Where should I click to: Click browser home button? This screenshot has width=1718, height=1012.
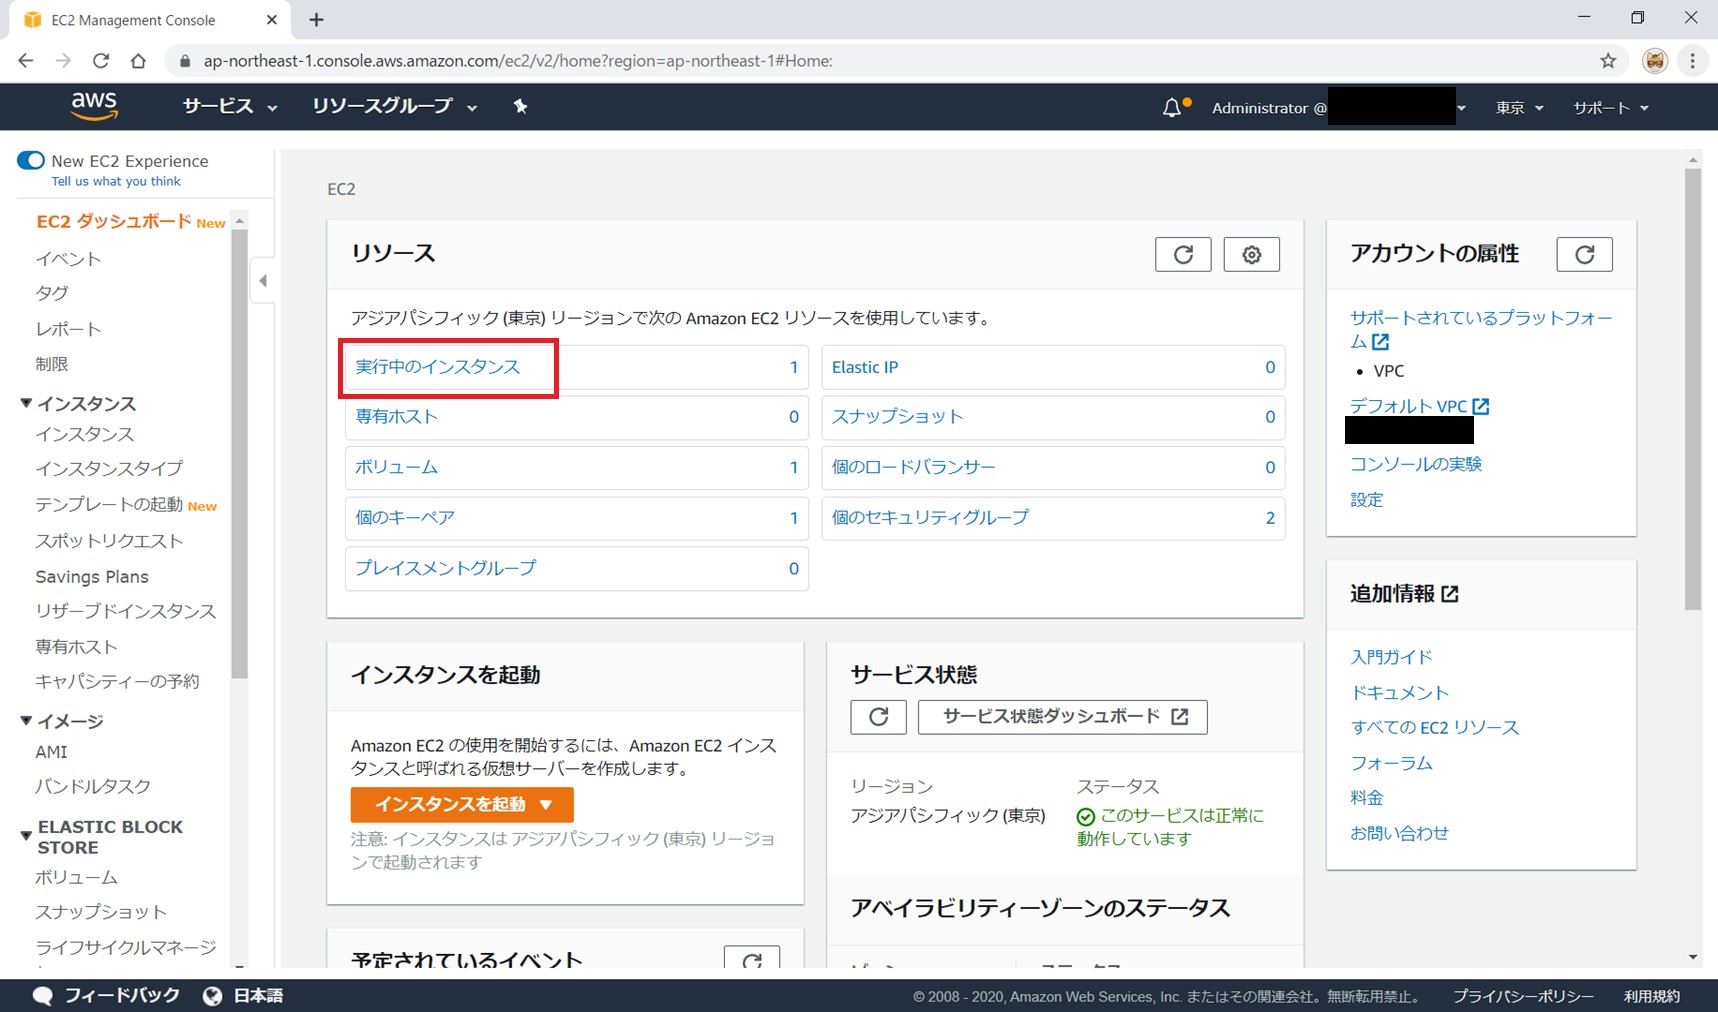(x=138, y=61)
